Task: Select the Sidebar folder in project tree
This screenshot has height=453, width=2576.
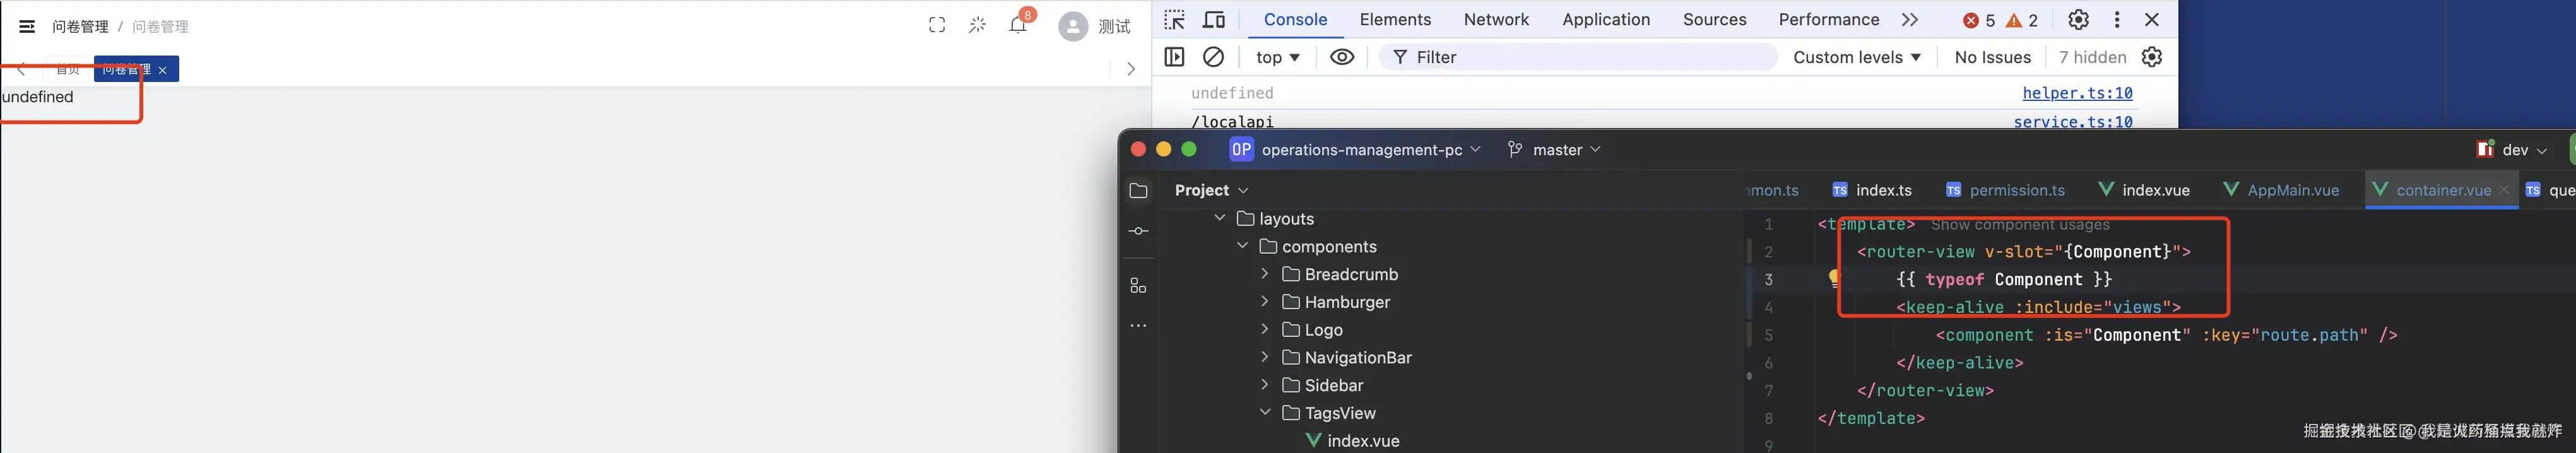Action: [1333, 385]
